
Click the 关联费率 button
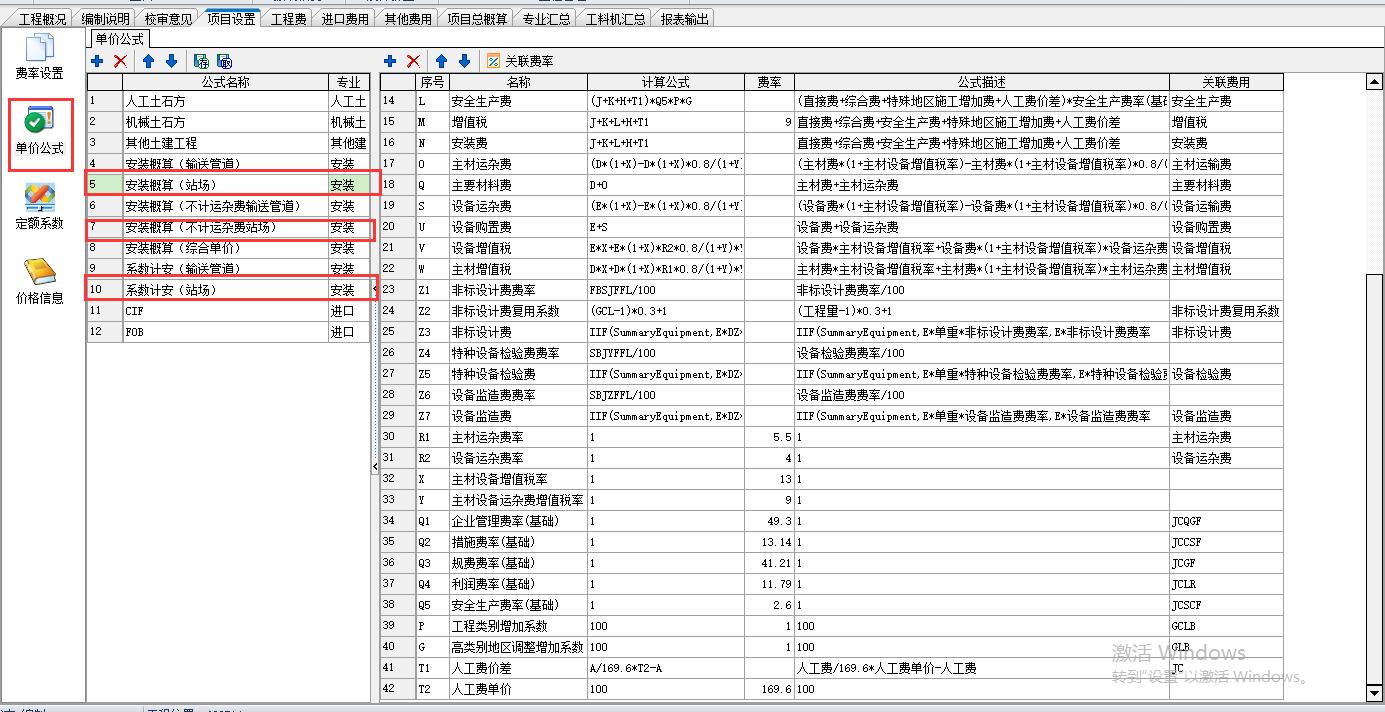pos(520,61)
